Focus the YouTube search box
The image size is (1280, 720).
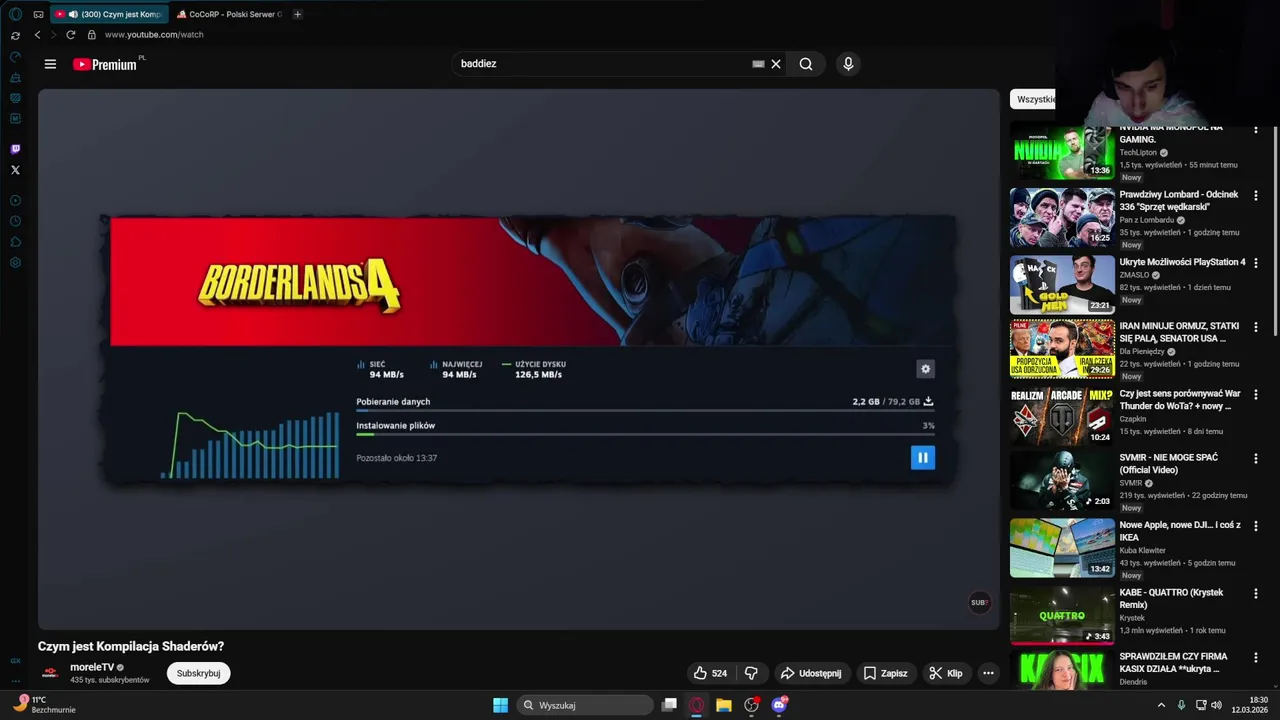click(x=600, y=64)
